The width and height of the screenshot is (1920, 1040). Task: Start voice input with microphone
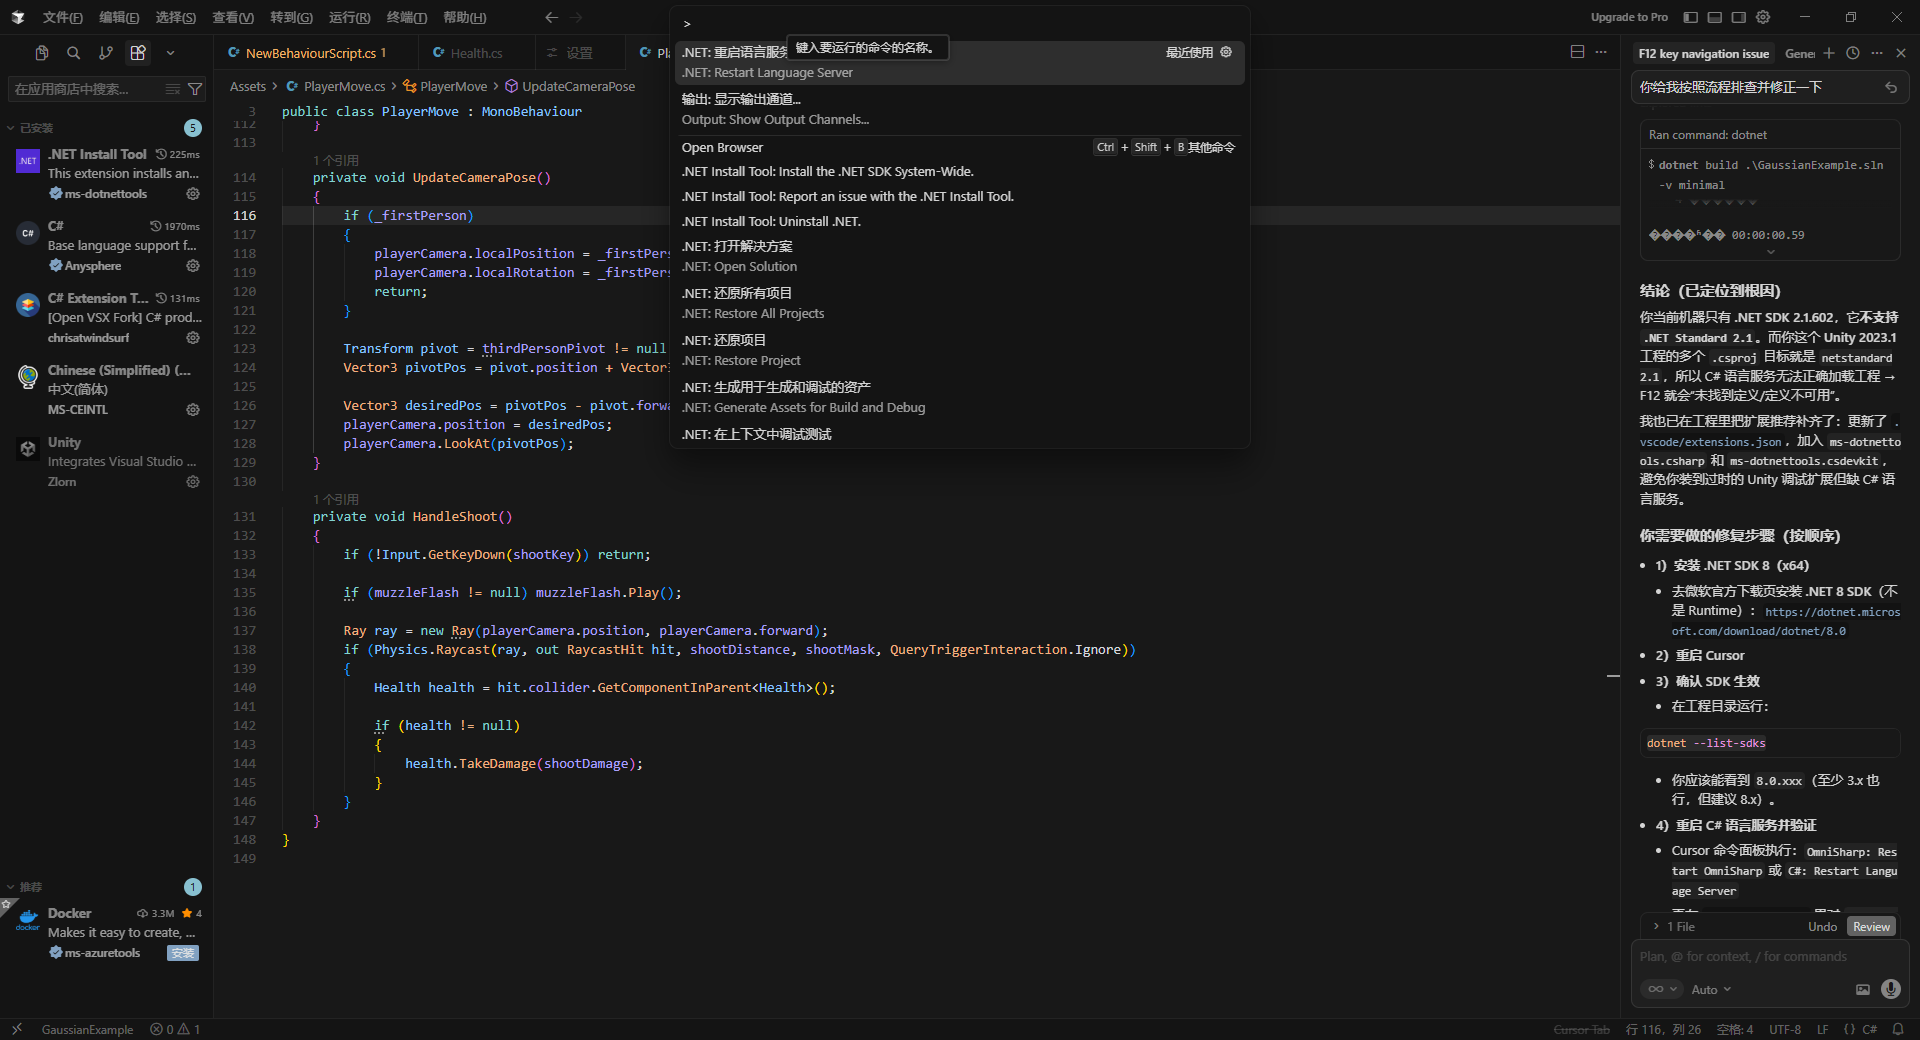pyautogui.click(x=1891, y=989)
